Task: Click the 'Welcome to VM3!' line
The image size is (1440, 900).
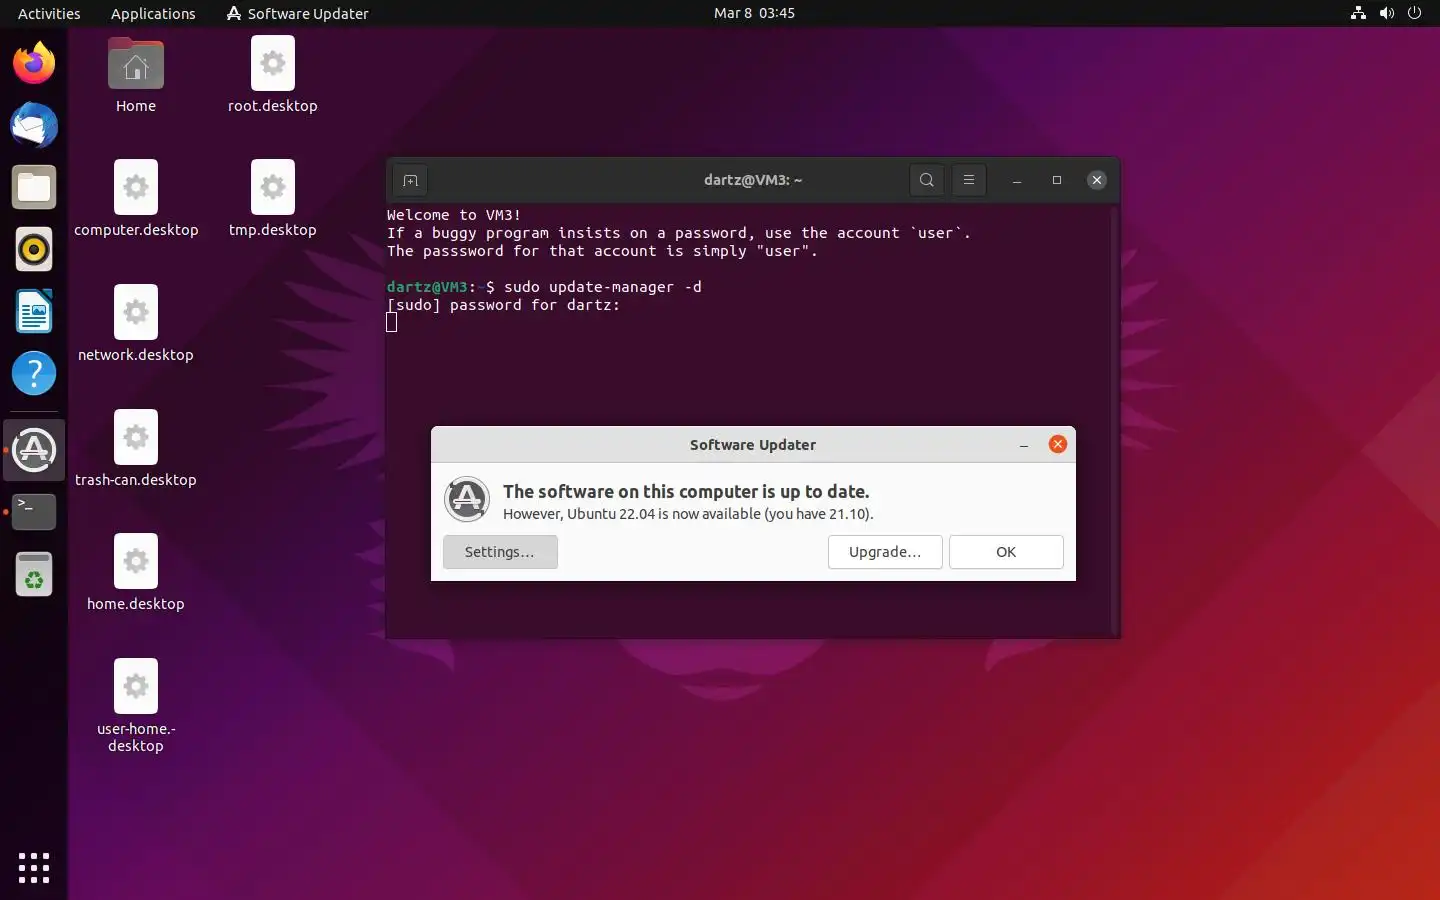Action: 454,215
